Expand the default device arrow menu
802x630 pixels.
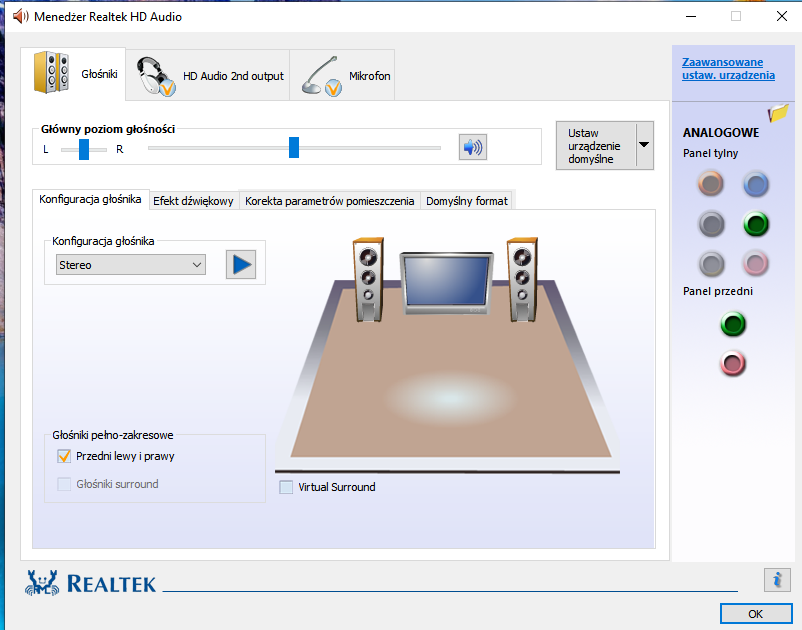pos(644,145)
